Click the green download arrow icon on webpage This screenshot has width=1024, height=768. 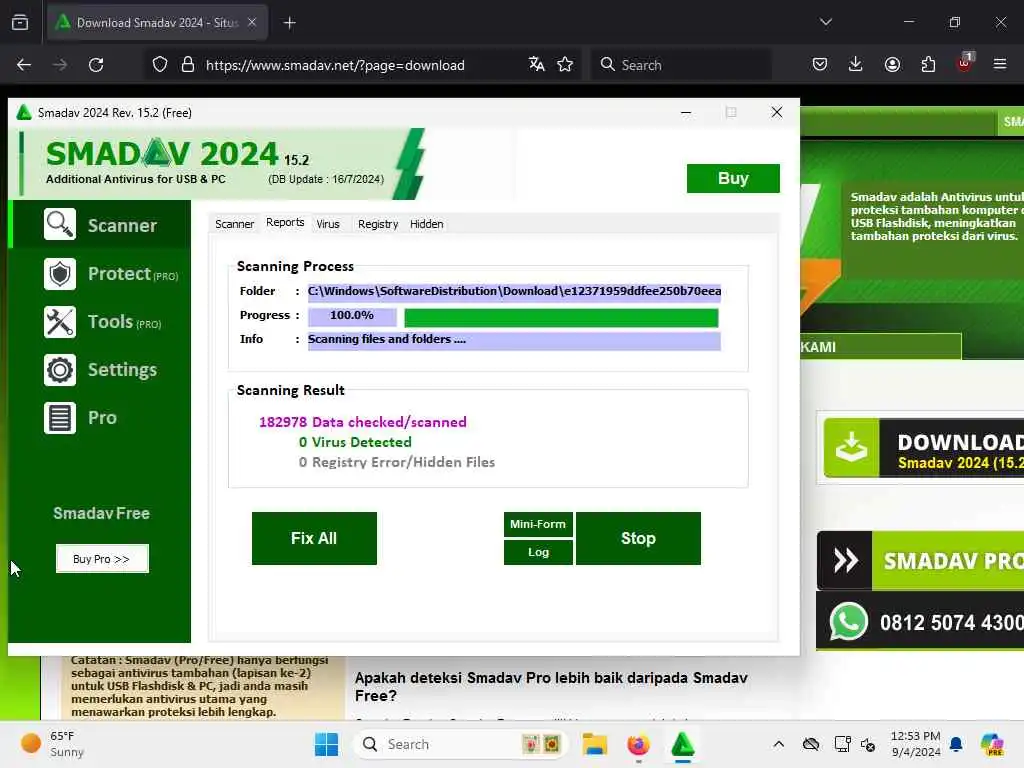852,448
